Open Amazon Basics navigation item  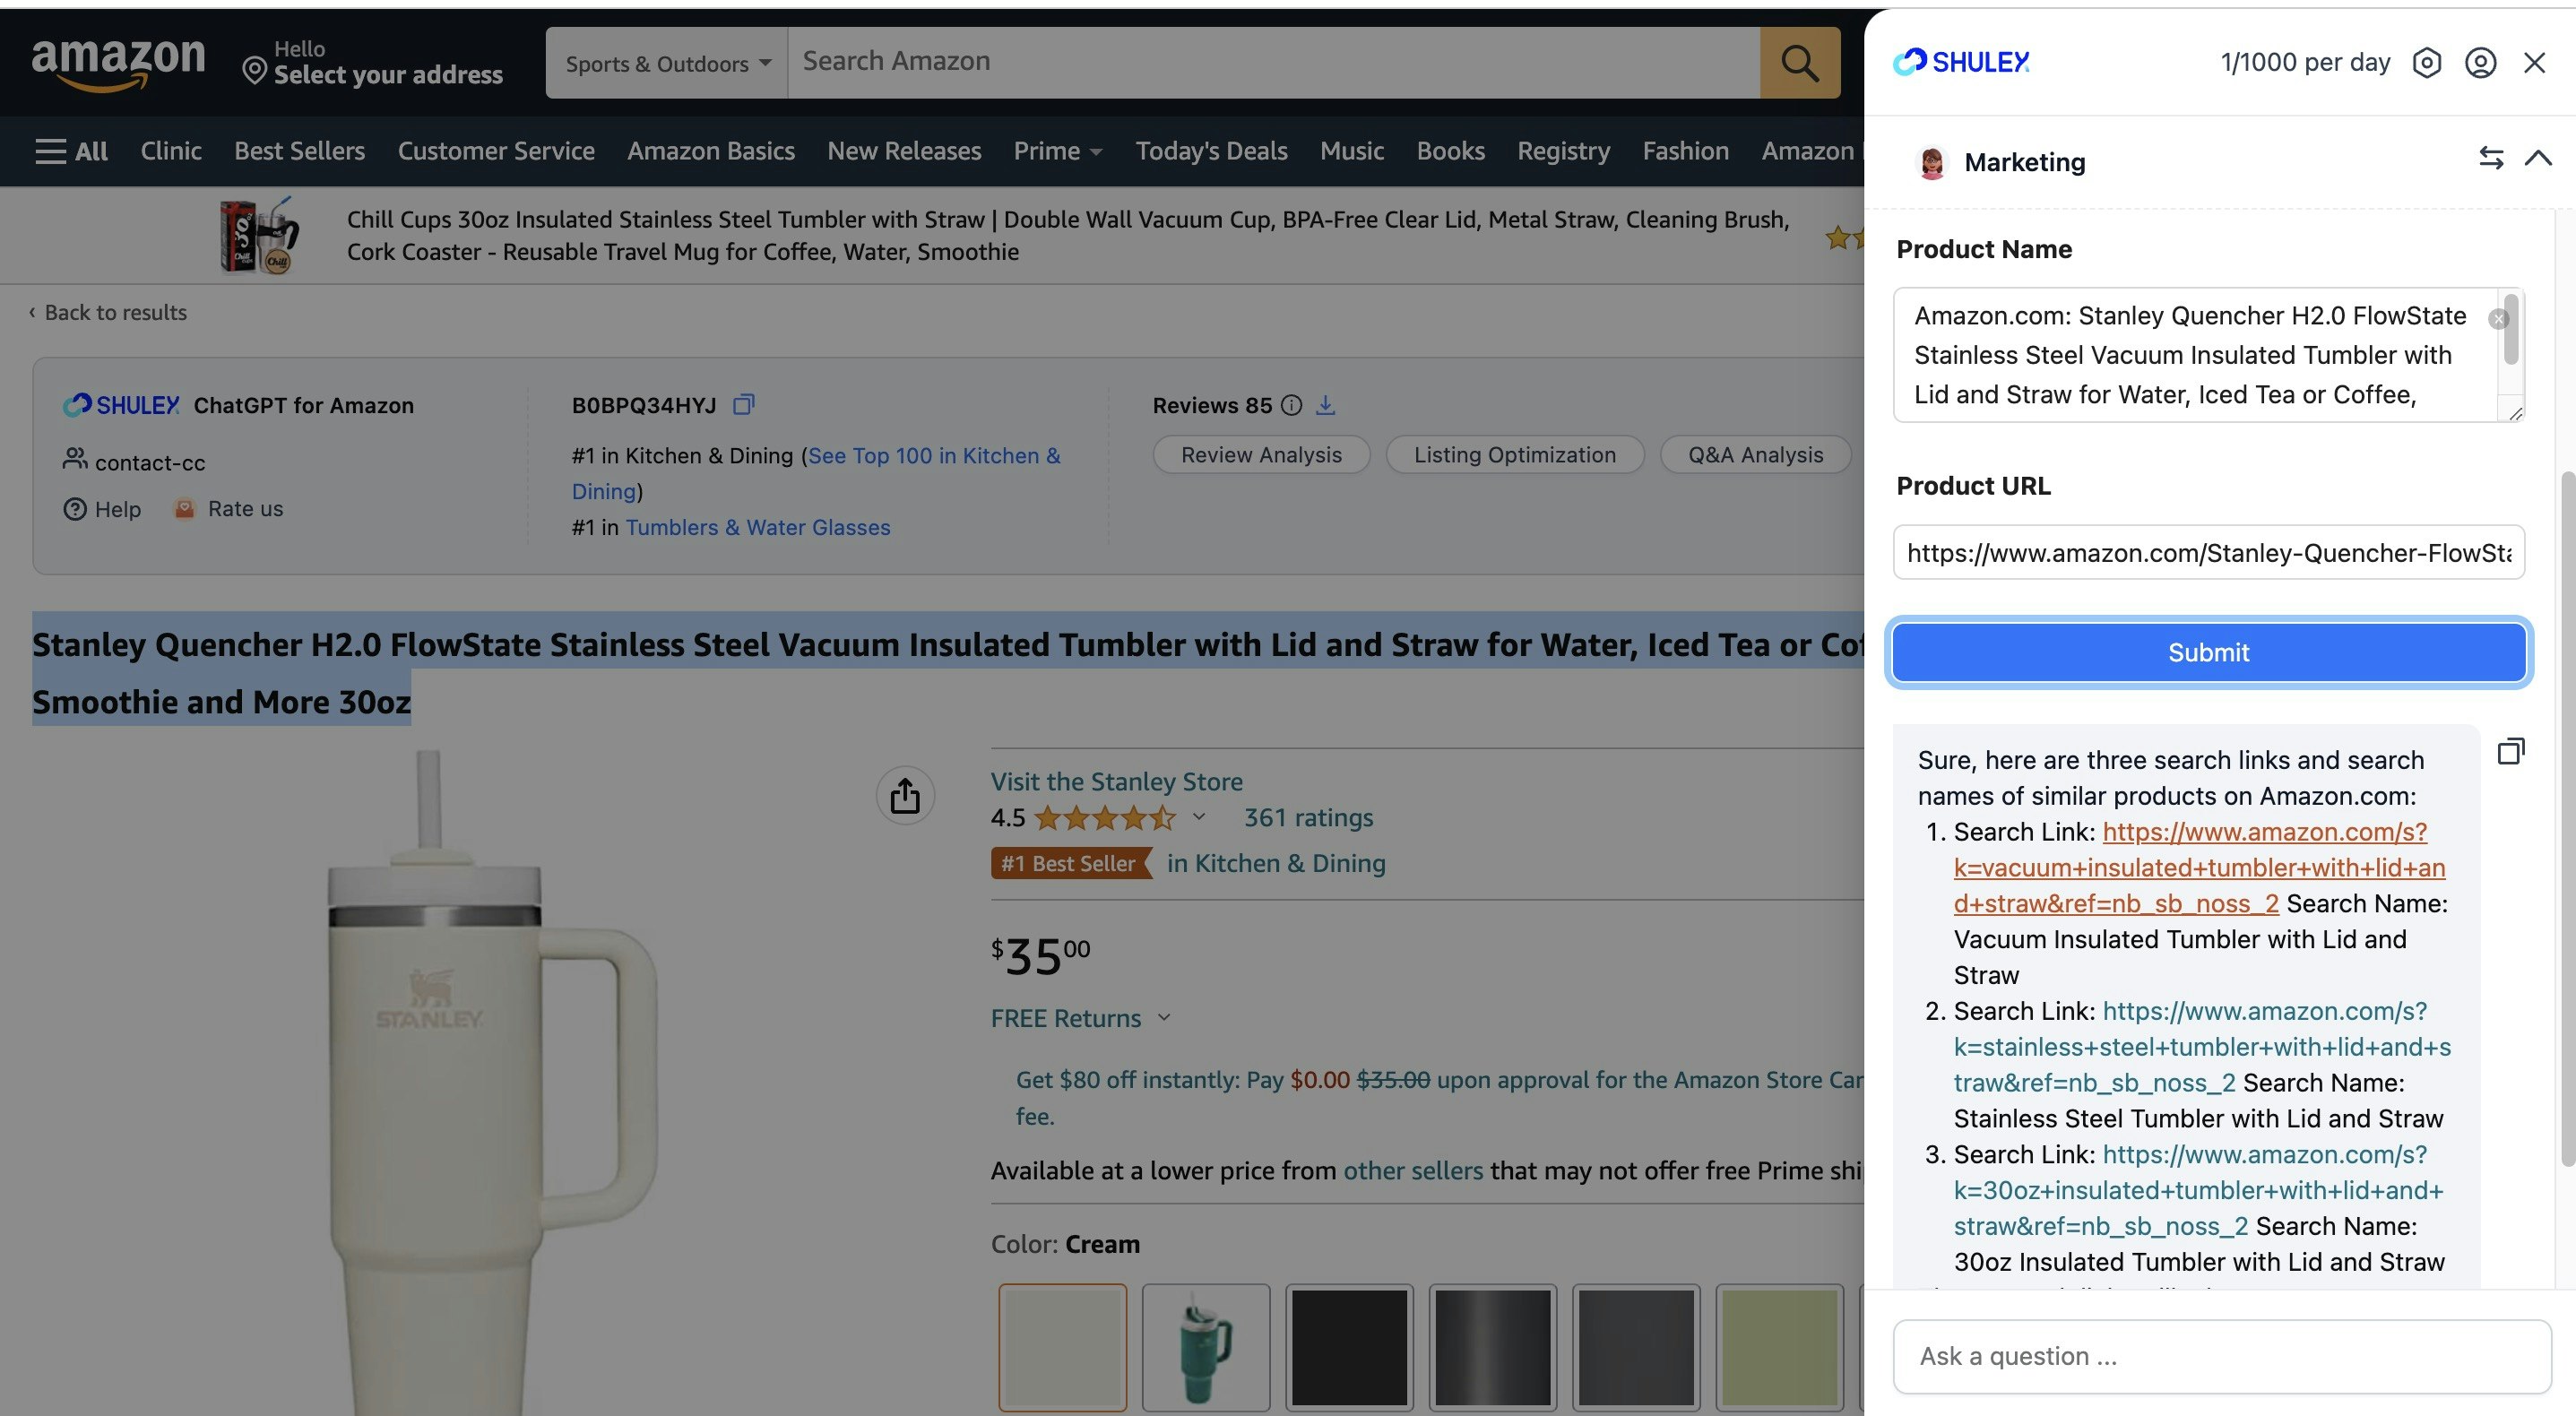711,151
